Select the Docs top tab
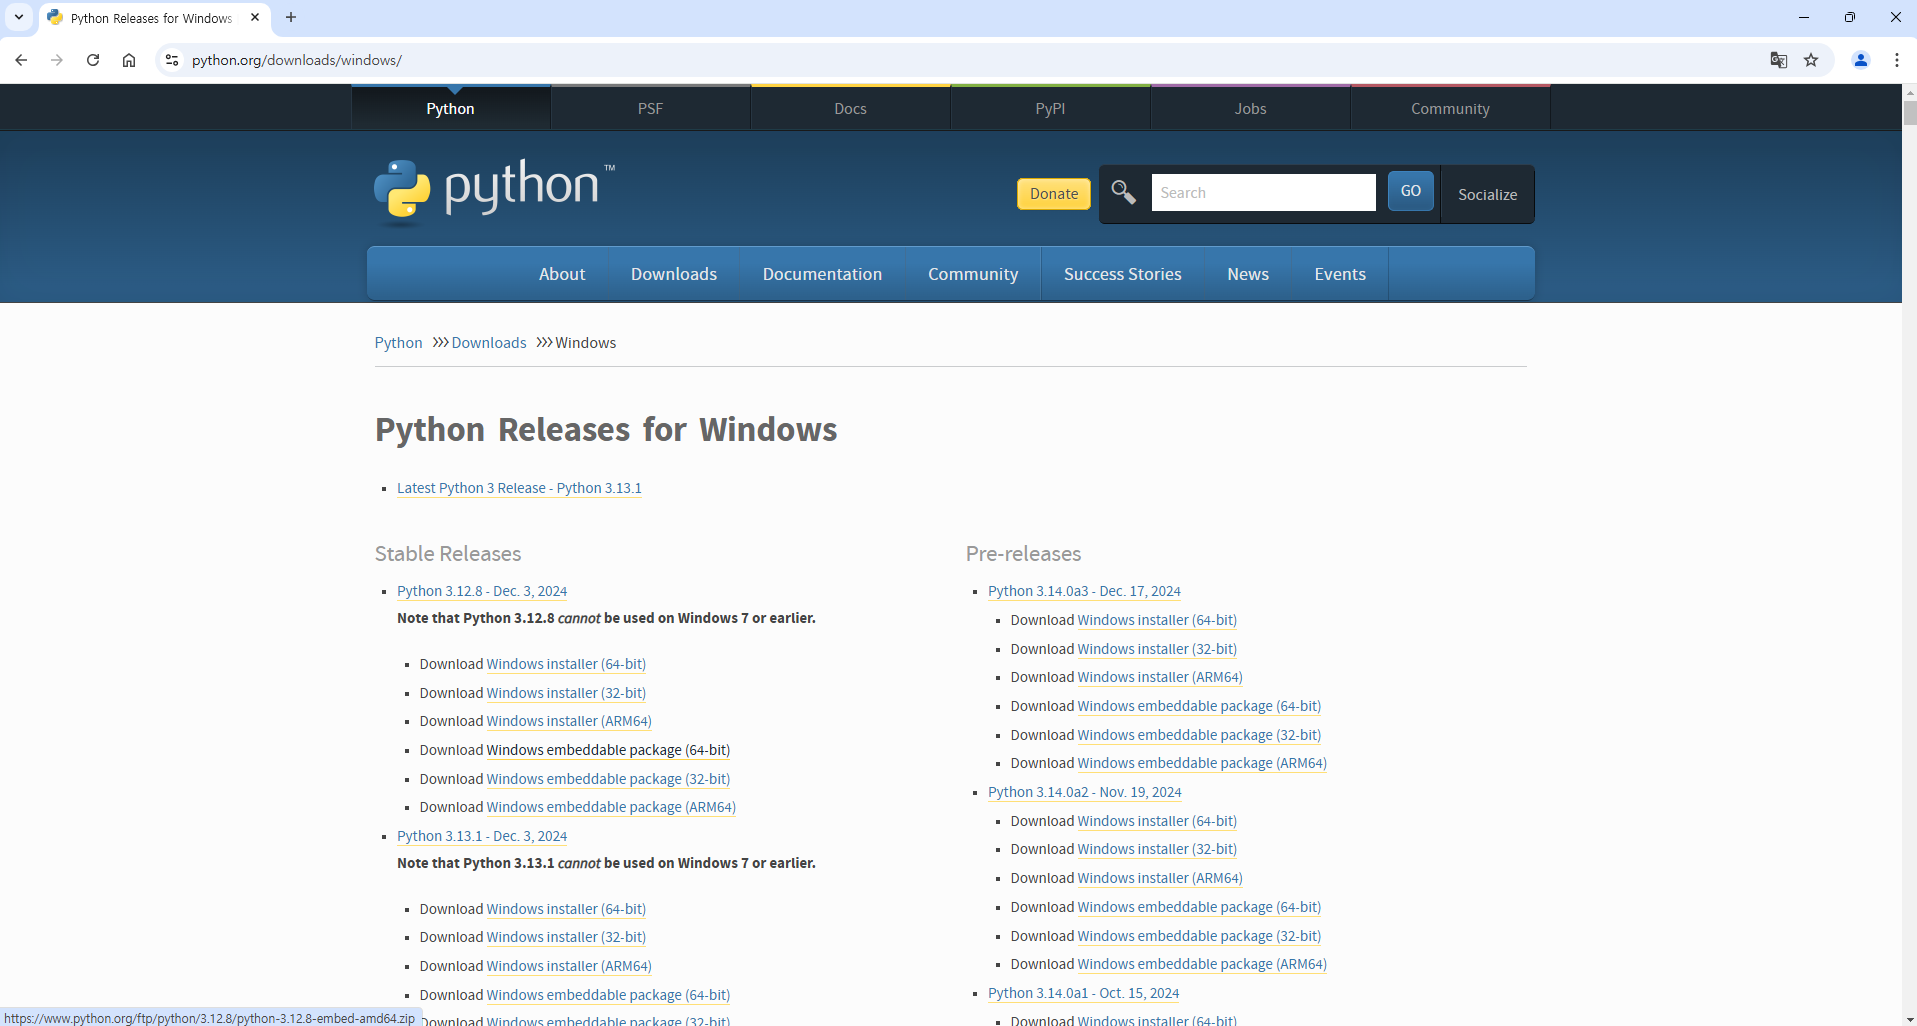1917x1026 pixels. click(x=851, y=108)
